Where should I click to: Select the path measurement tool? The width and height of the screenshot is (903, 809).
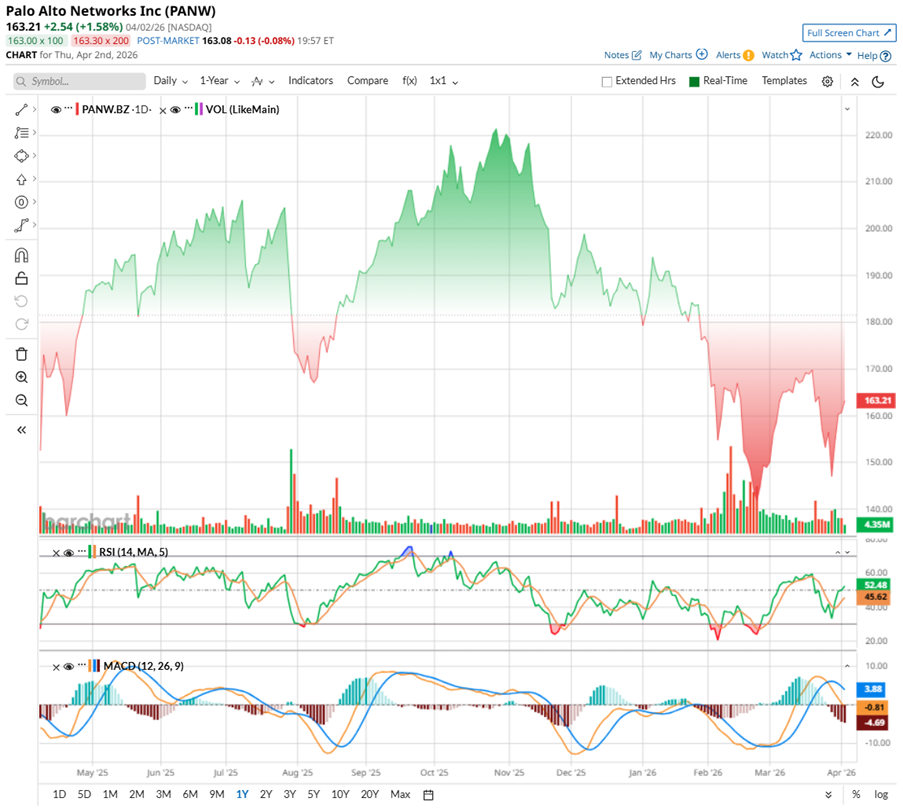[x=21, y=225]
